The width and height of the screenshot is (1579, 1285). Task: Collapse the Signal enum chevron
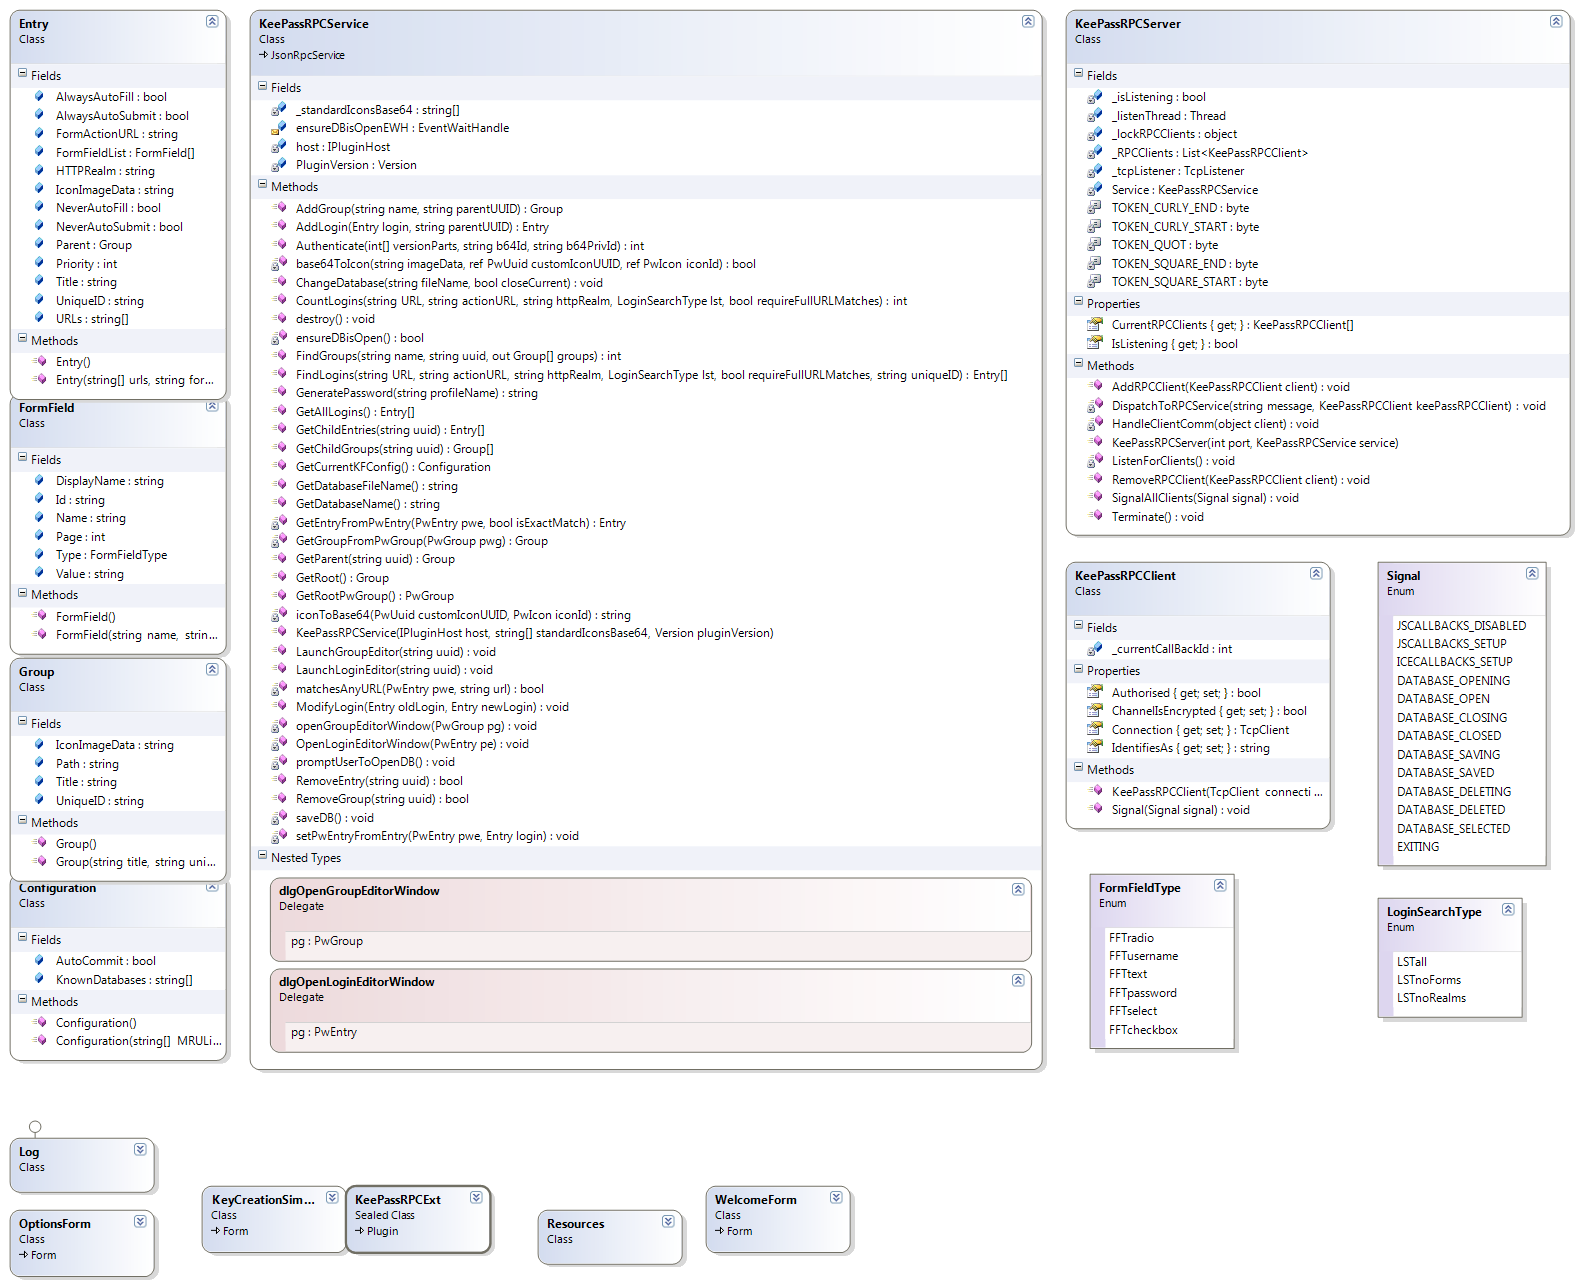pyautogui.click(x=1532, y=573)
